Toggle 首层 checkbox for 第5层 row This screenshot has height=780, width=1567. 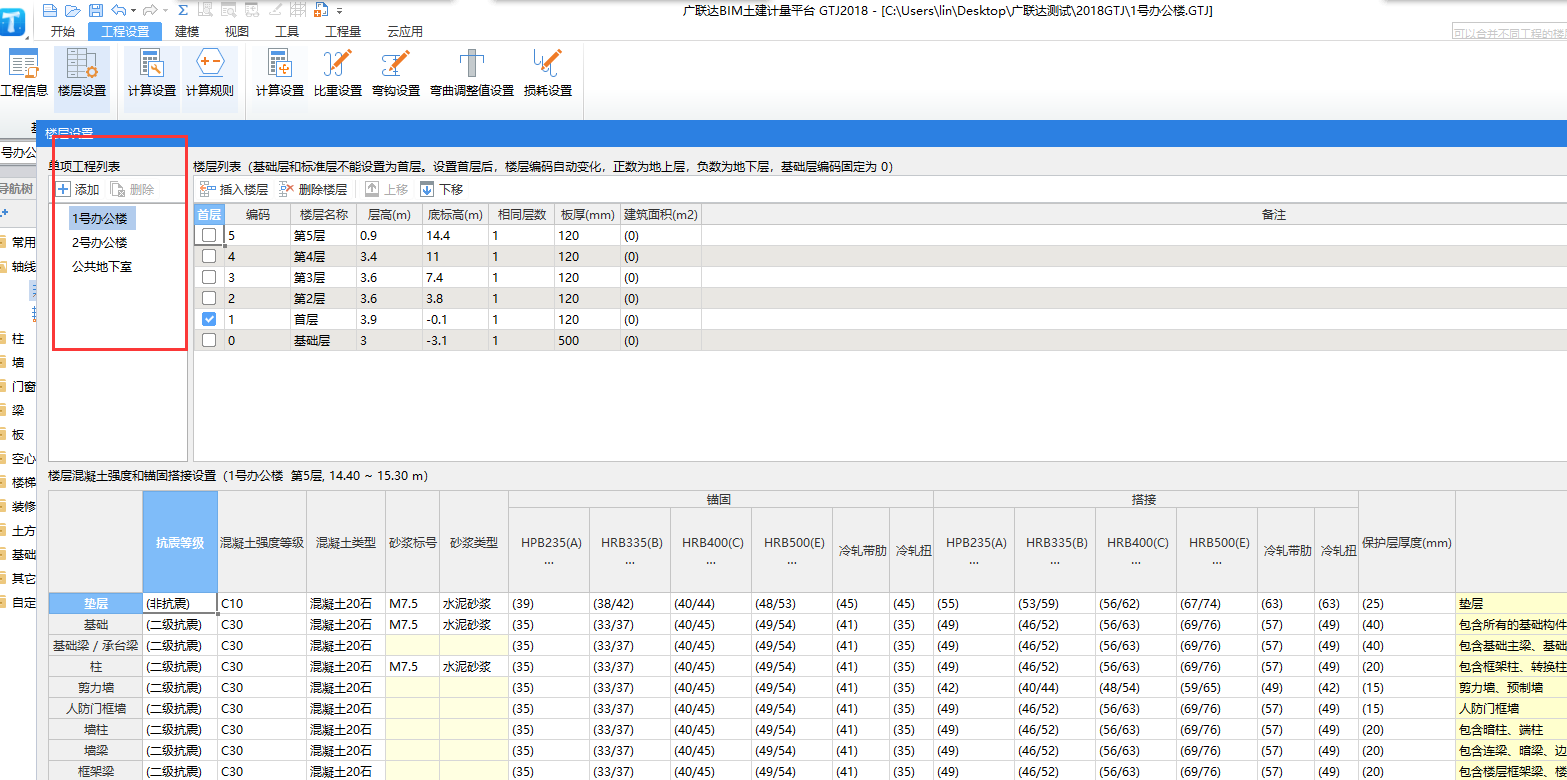pyautogui.click(x=209, y=235)
